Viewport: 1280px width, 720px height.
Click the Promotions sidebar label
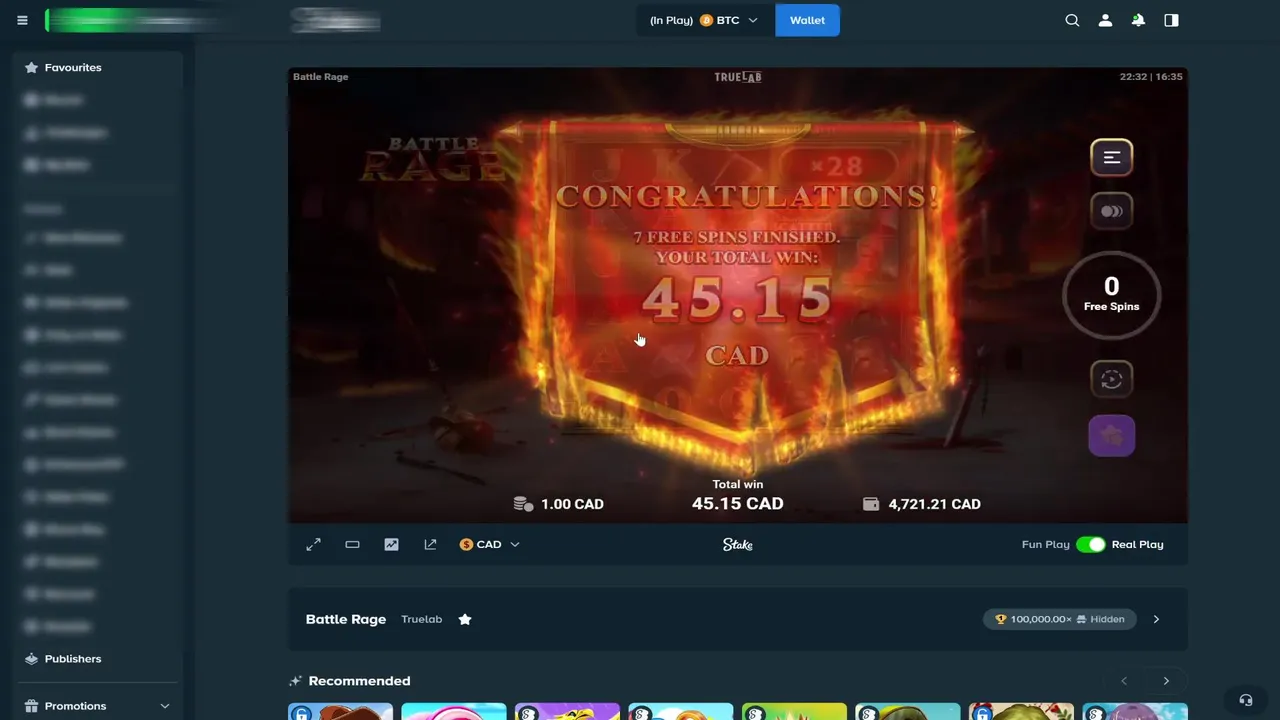click(x=75, y=706)
